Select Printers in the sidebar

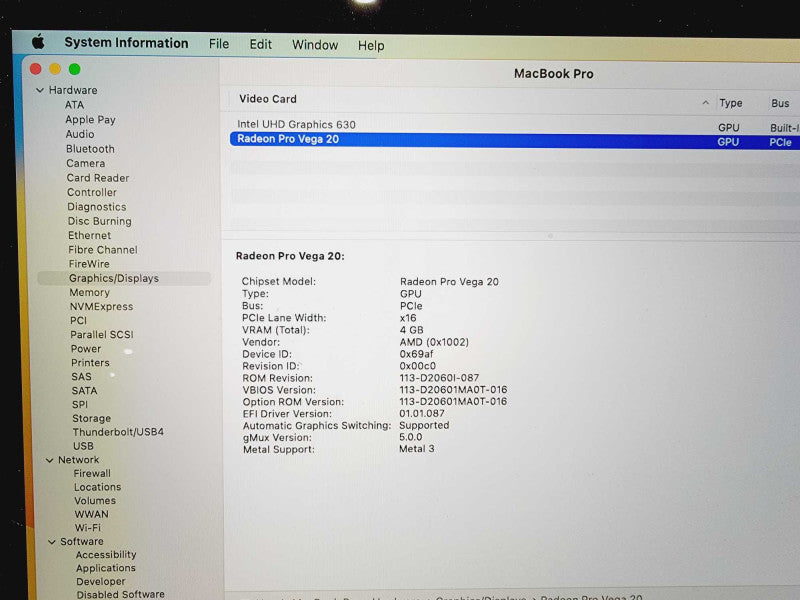(x=90, y=363)
